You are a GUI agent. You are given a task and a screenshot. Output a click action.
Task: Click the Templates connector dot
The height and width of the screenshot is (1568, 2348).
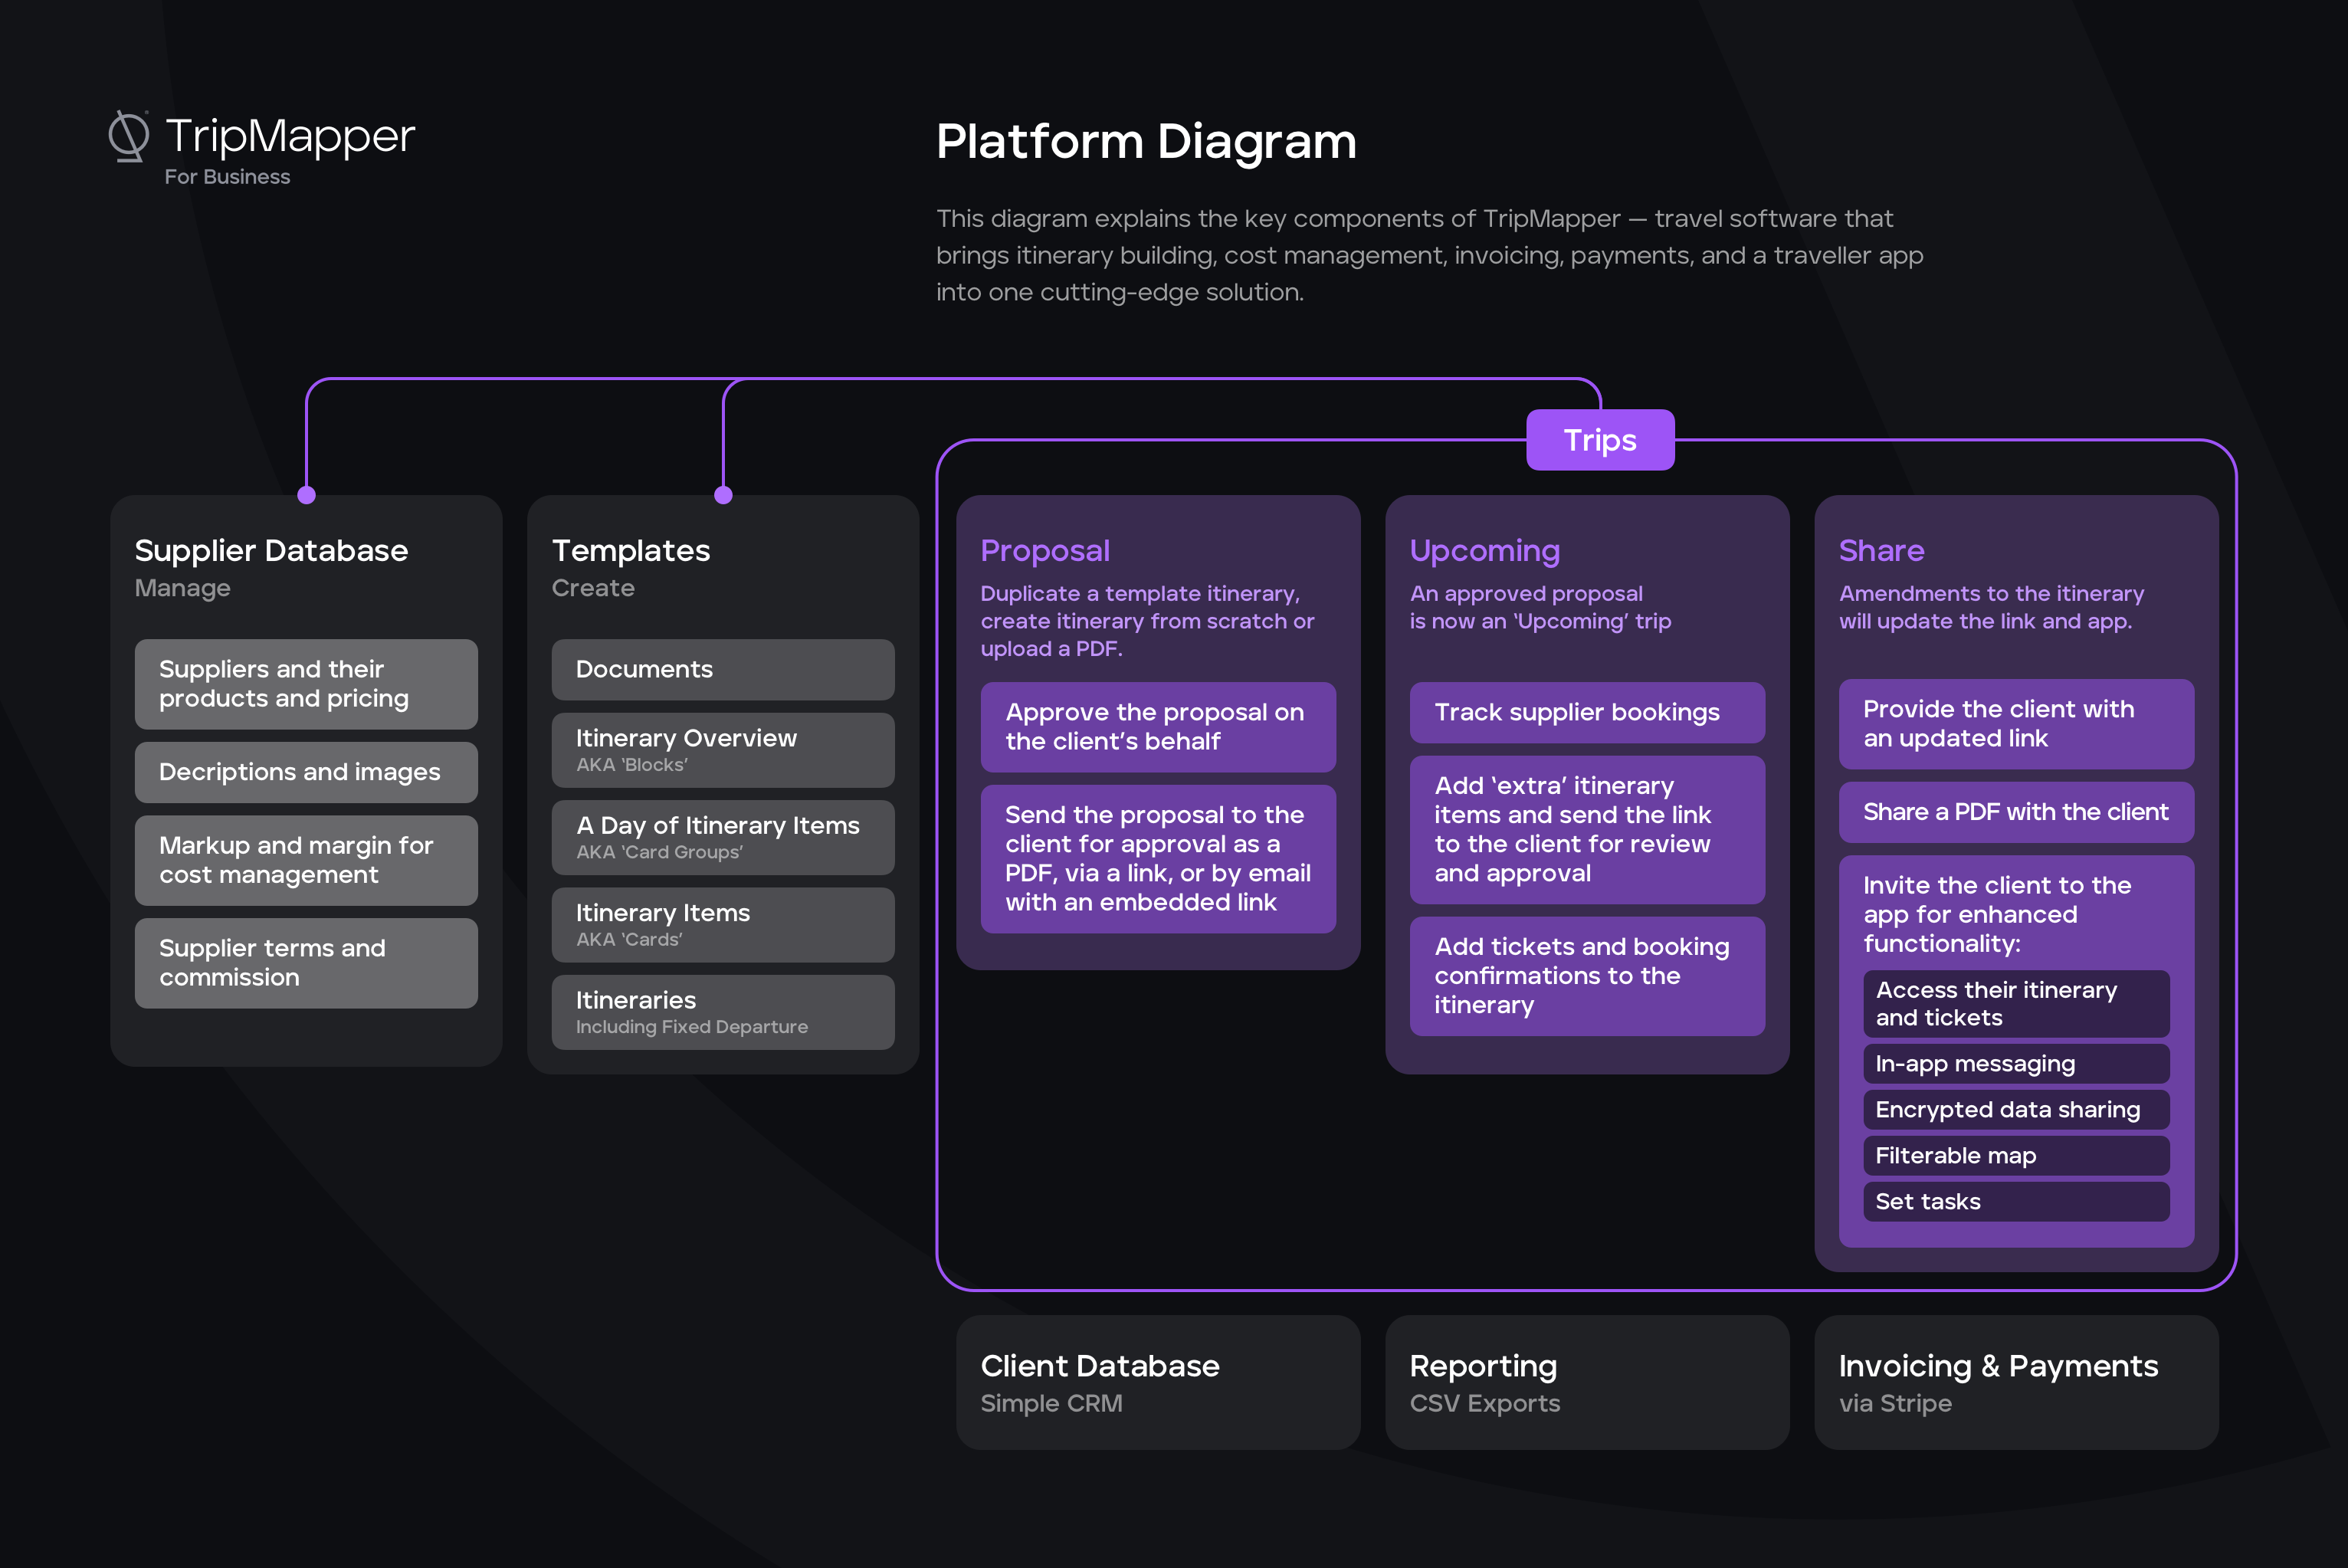tap(723, 495)
